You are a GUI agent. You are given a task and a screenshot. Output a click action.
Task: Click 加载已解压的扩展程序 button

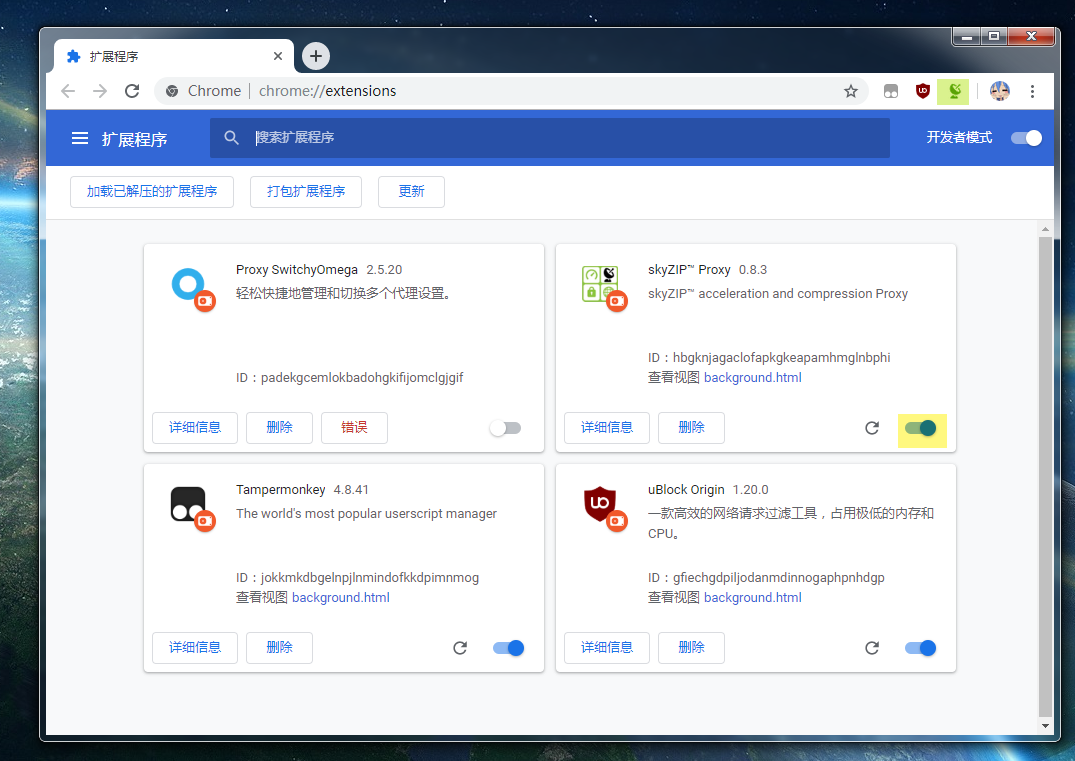tap(152, 192)
